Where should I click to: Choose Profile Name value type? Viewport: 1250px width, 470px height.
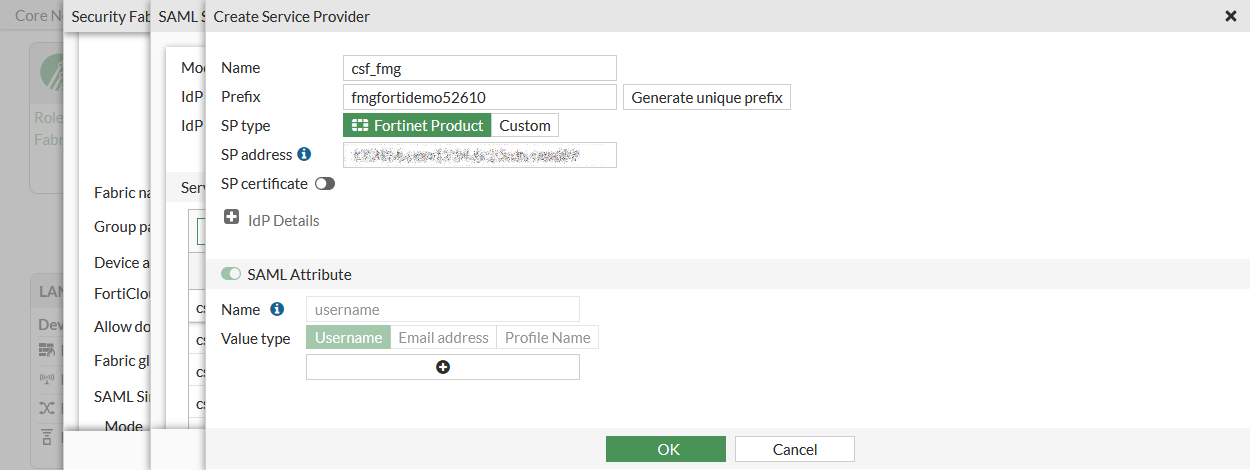coord(547,338)
